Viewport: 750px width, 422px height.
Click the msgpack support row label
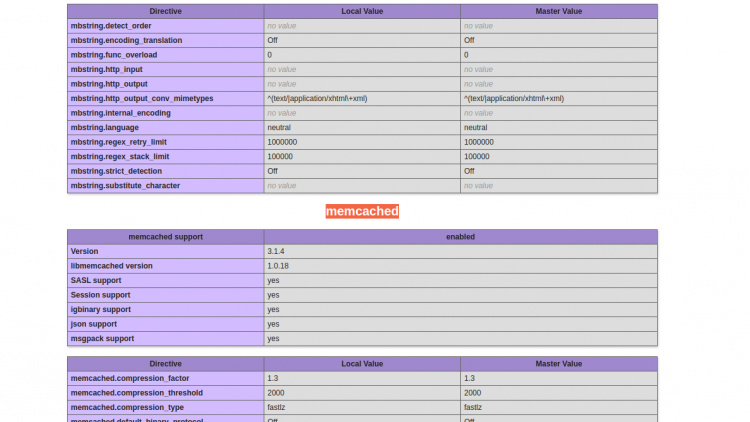coord(102,339)
